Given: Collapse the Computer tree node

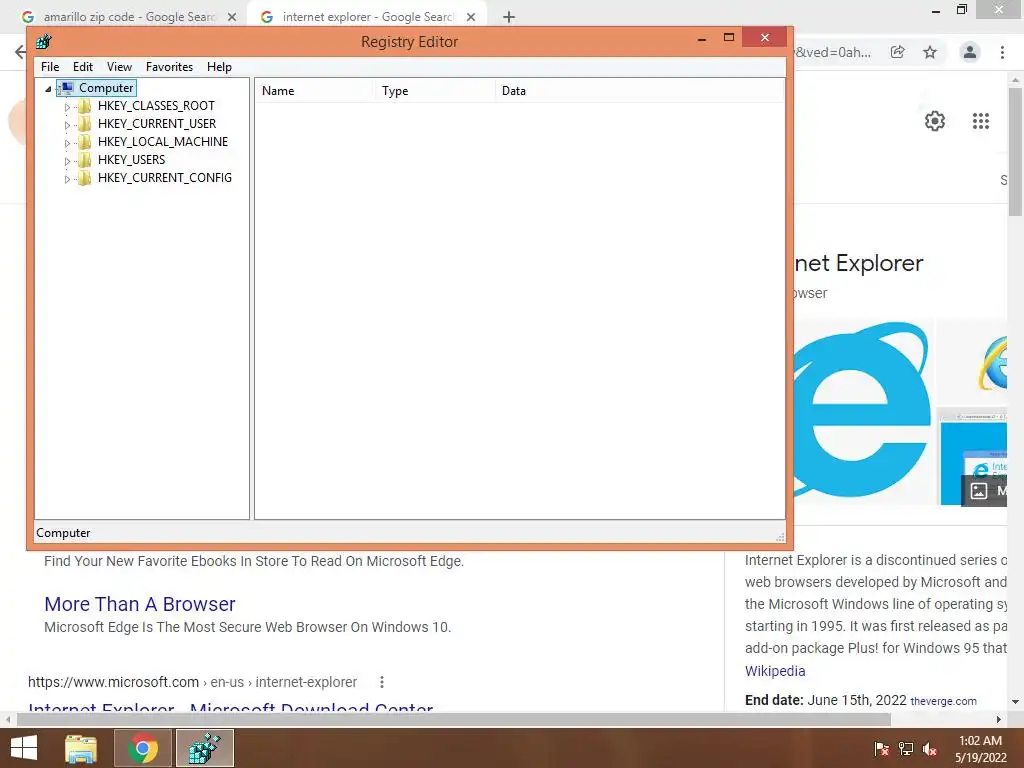Looking at the screenshot, I should click(x=48, y=88).
